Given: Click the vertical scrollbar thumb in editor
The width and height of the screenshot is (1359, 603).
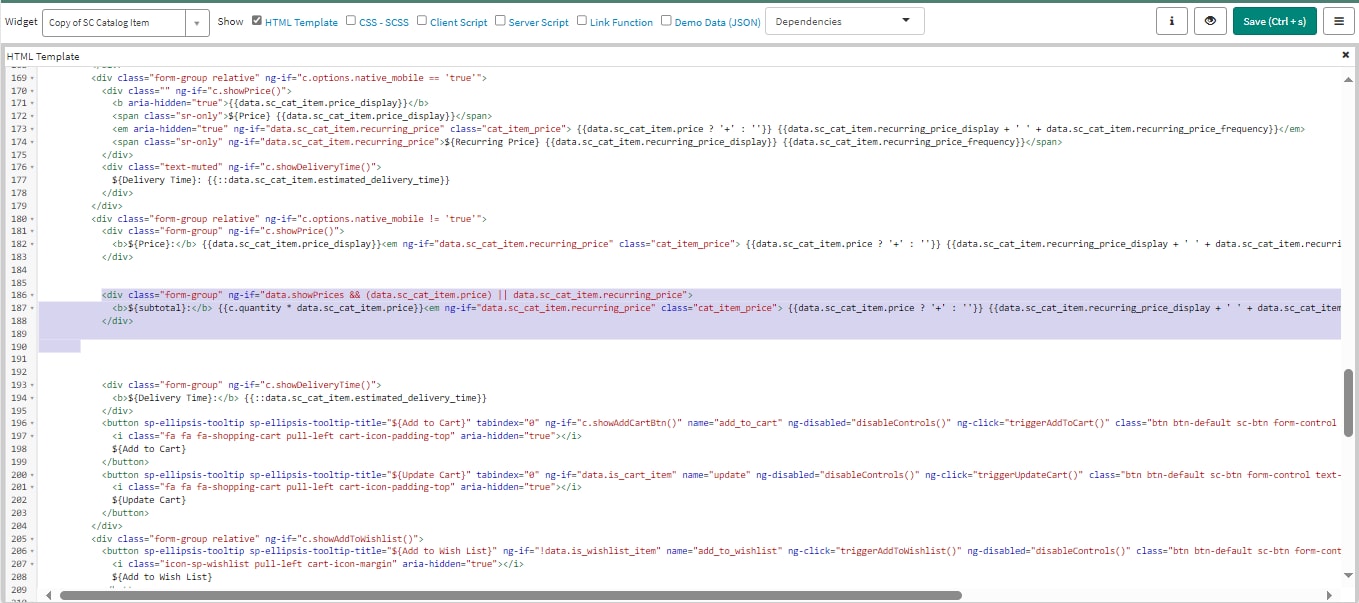Looking at the screenshot, I should (x=1349, y=402).
